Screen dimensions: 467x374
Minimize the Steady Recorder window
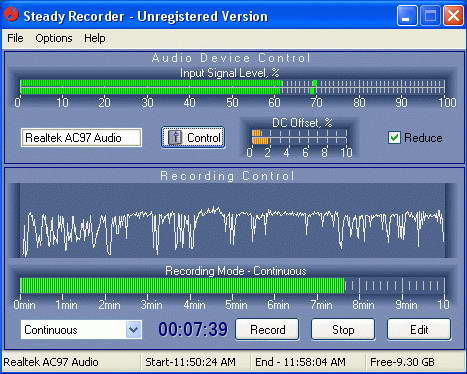[407, 16]
